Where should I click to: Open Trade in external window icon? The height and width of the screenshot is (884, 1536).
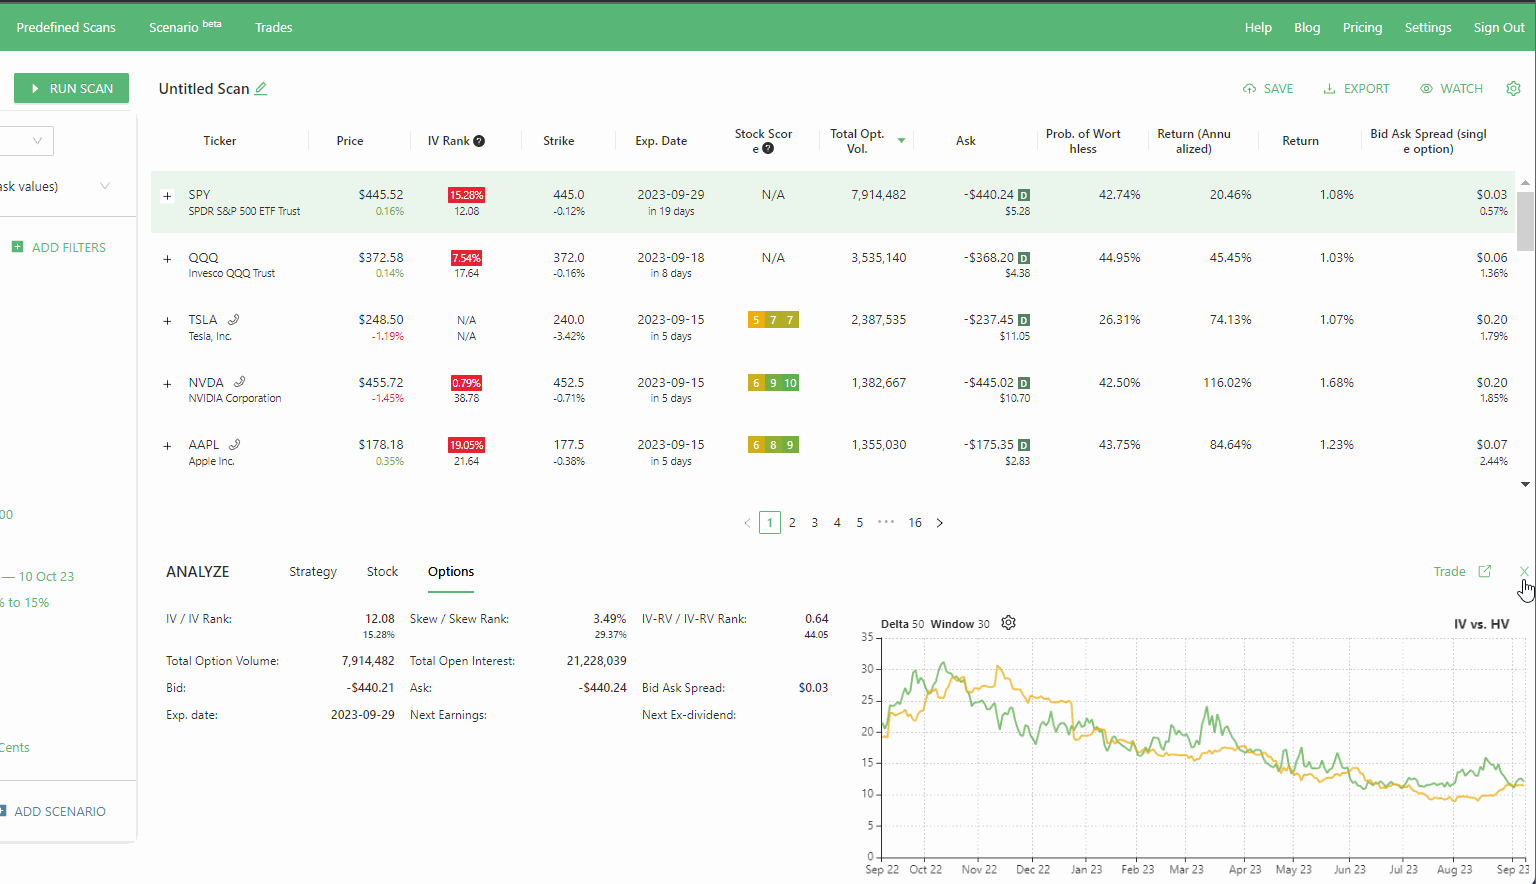1485,571
